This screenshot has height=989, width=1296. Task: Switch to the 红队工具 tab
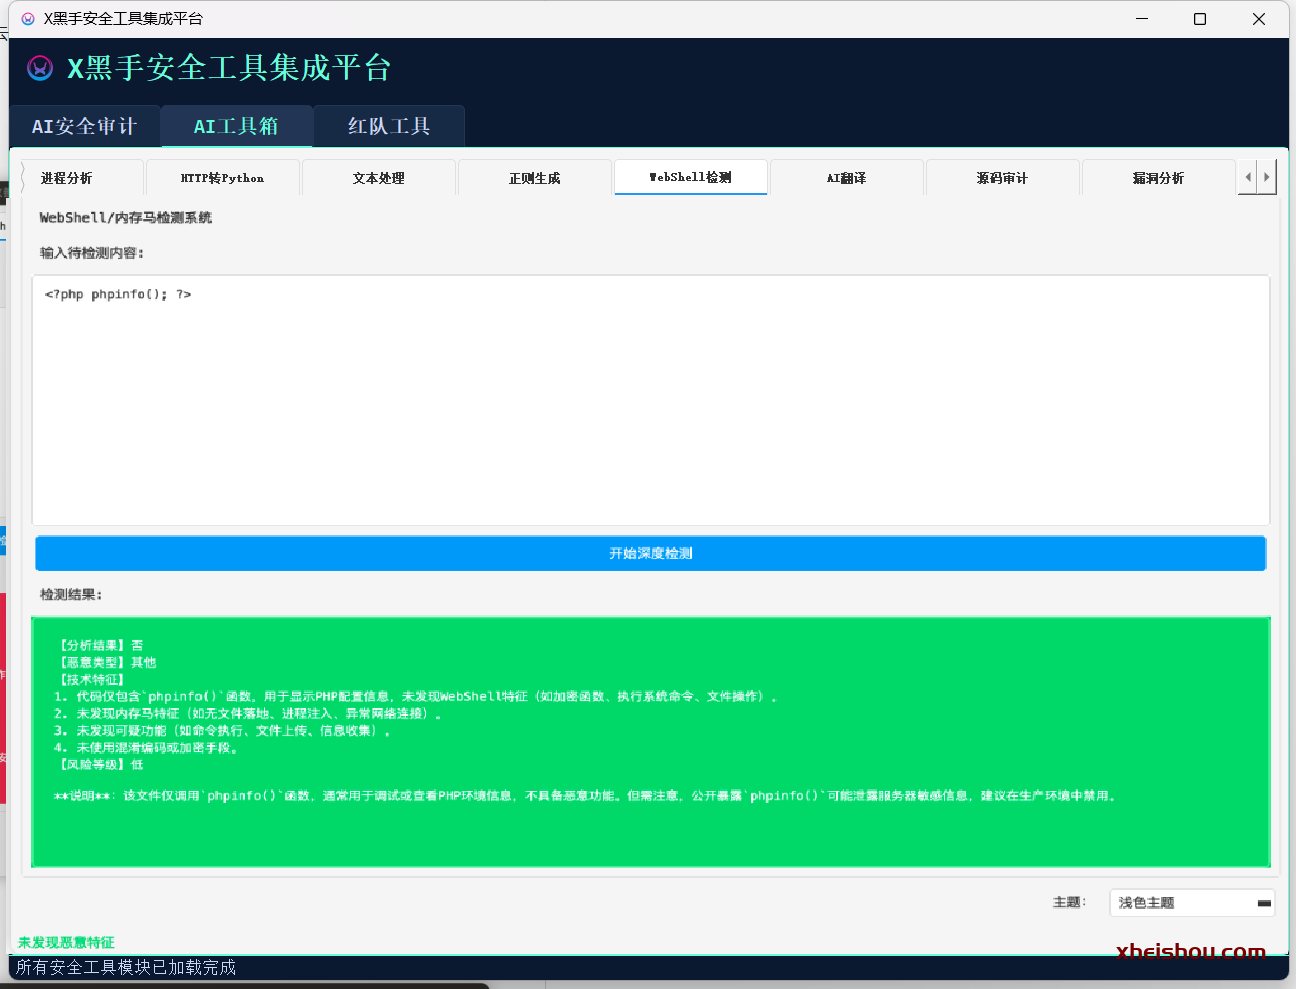389,126
